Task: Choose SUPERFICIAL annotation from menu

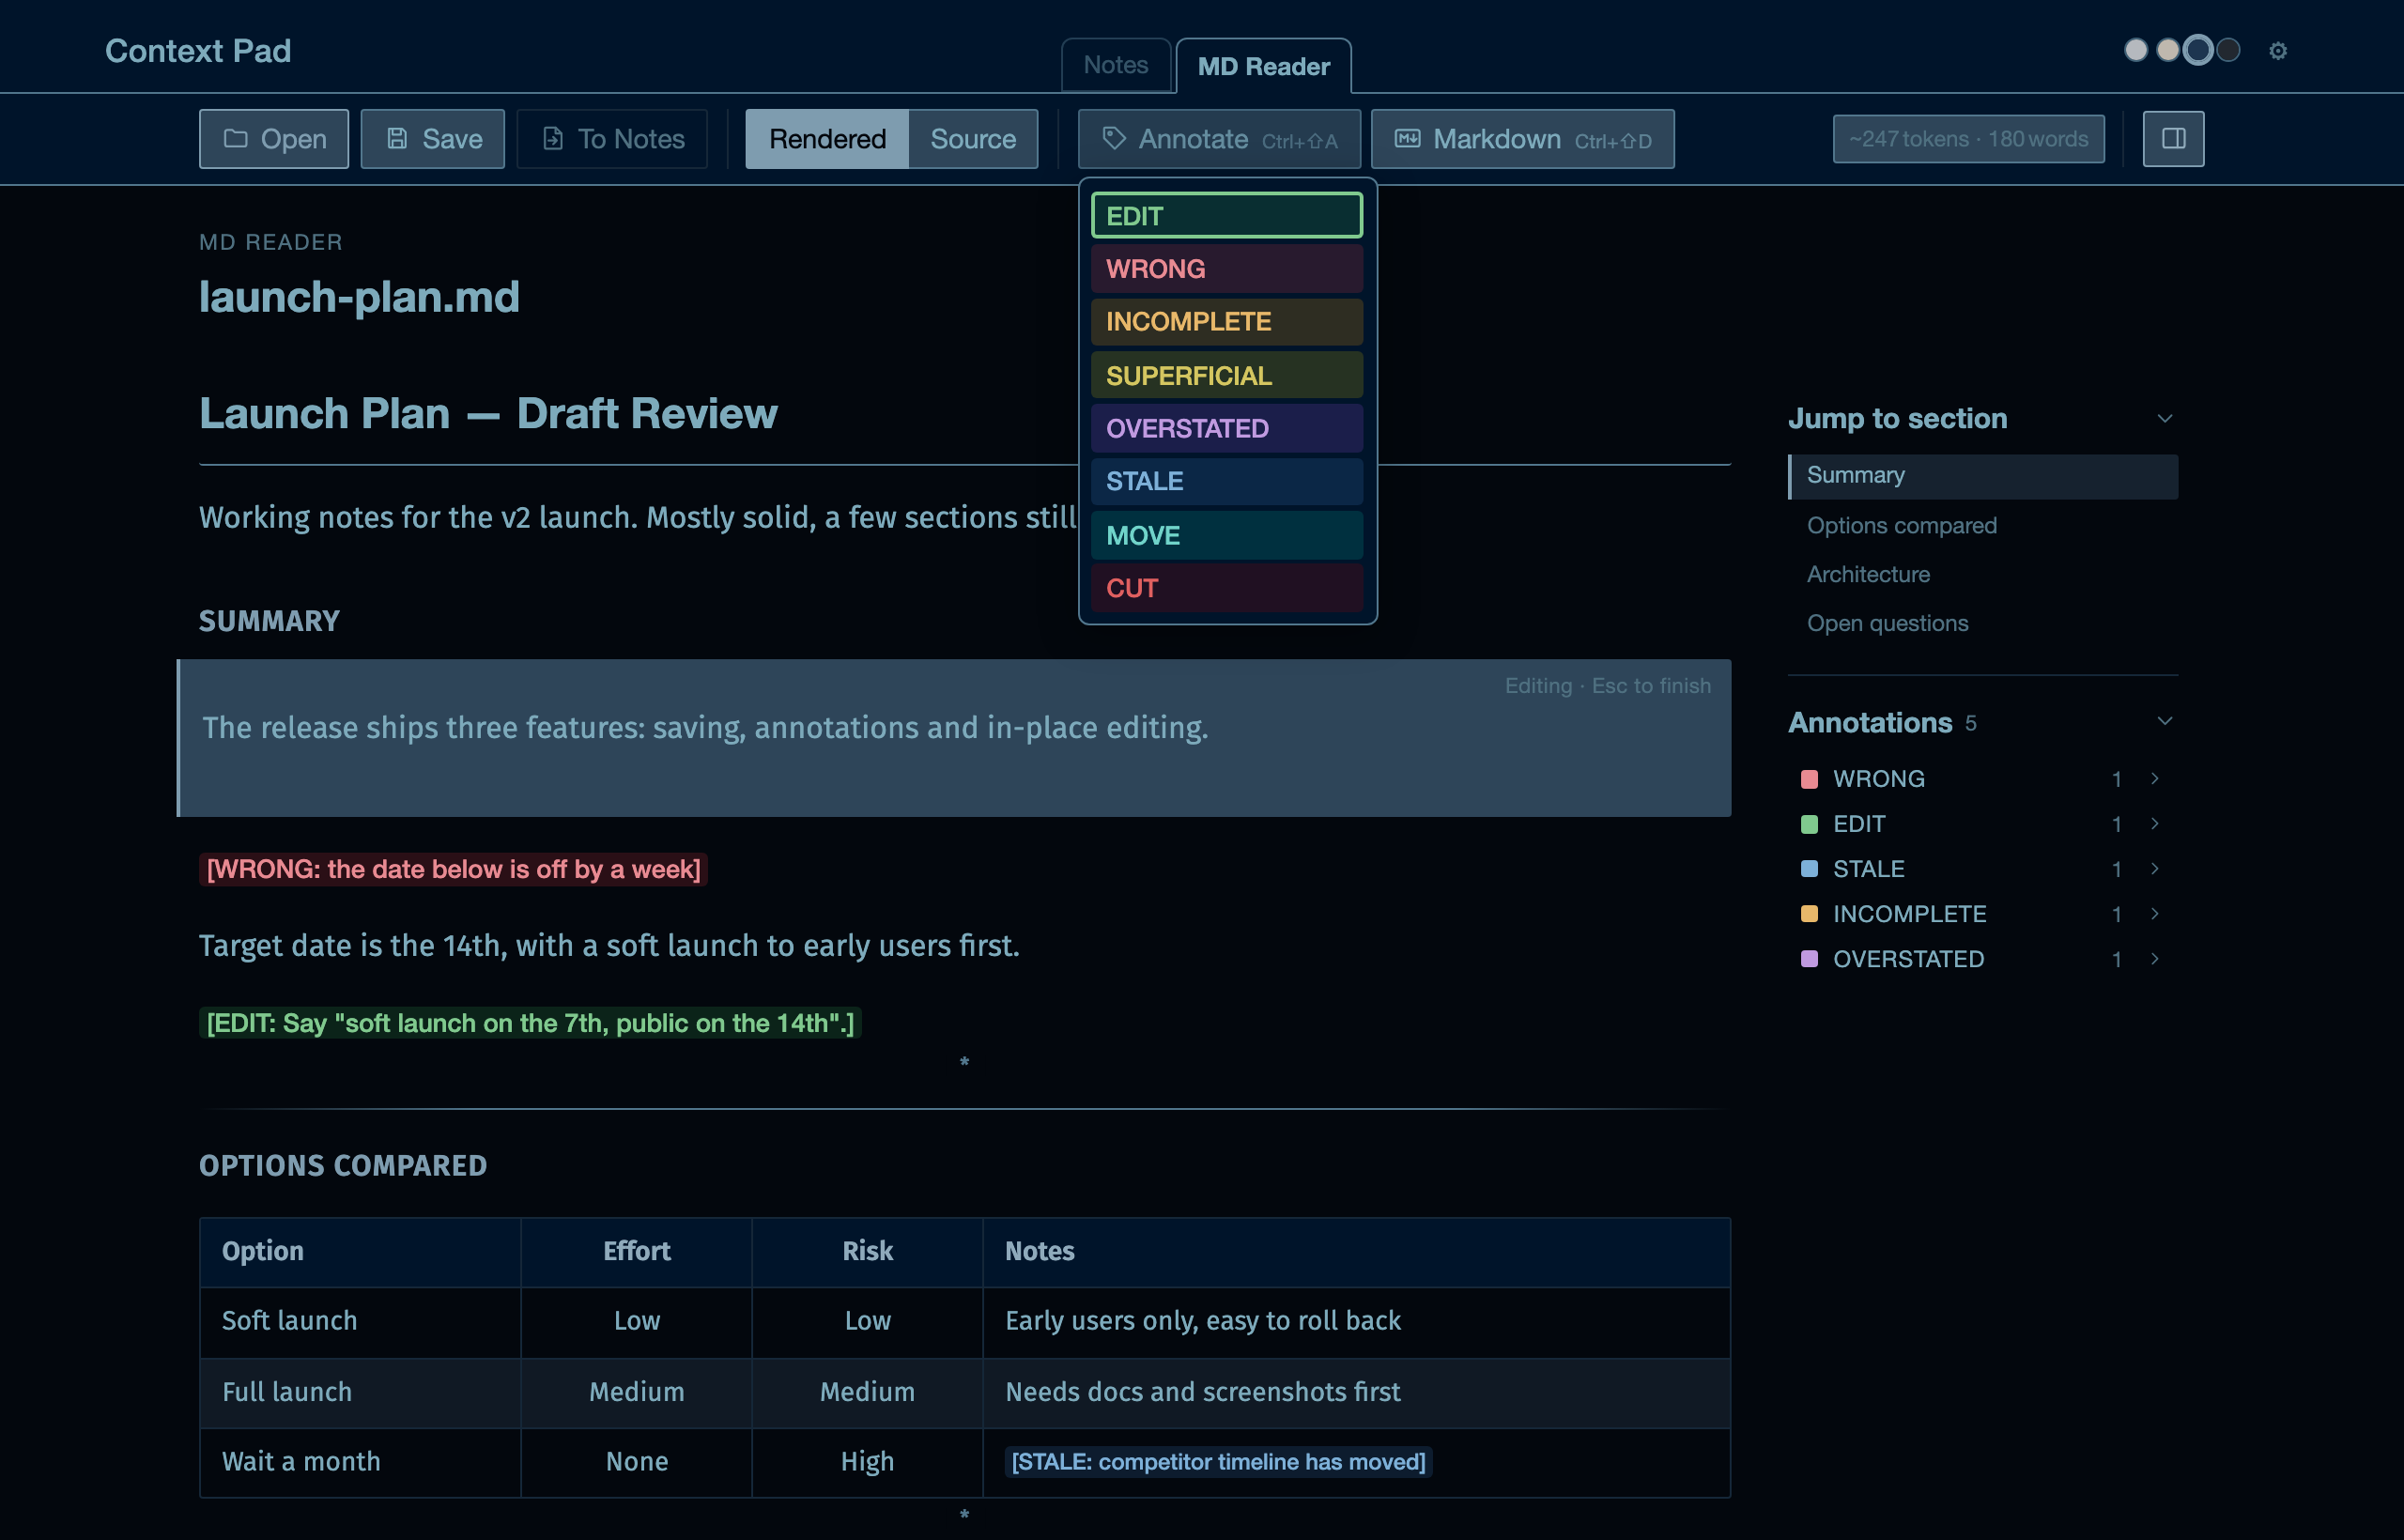Action: (1227, 376)
